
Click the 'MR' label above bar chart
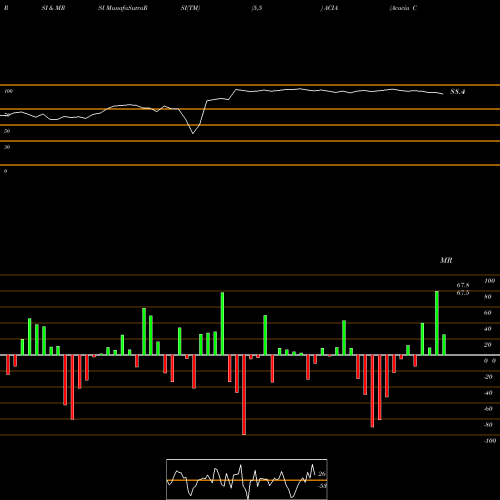pyautogui.click(x=446, y=260)
